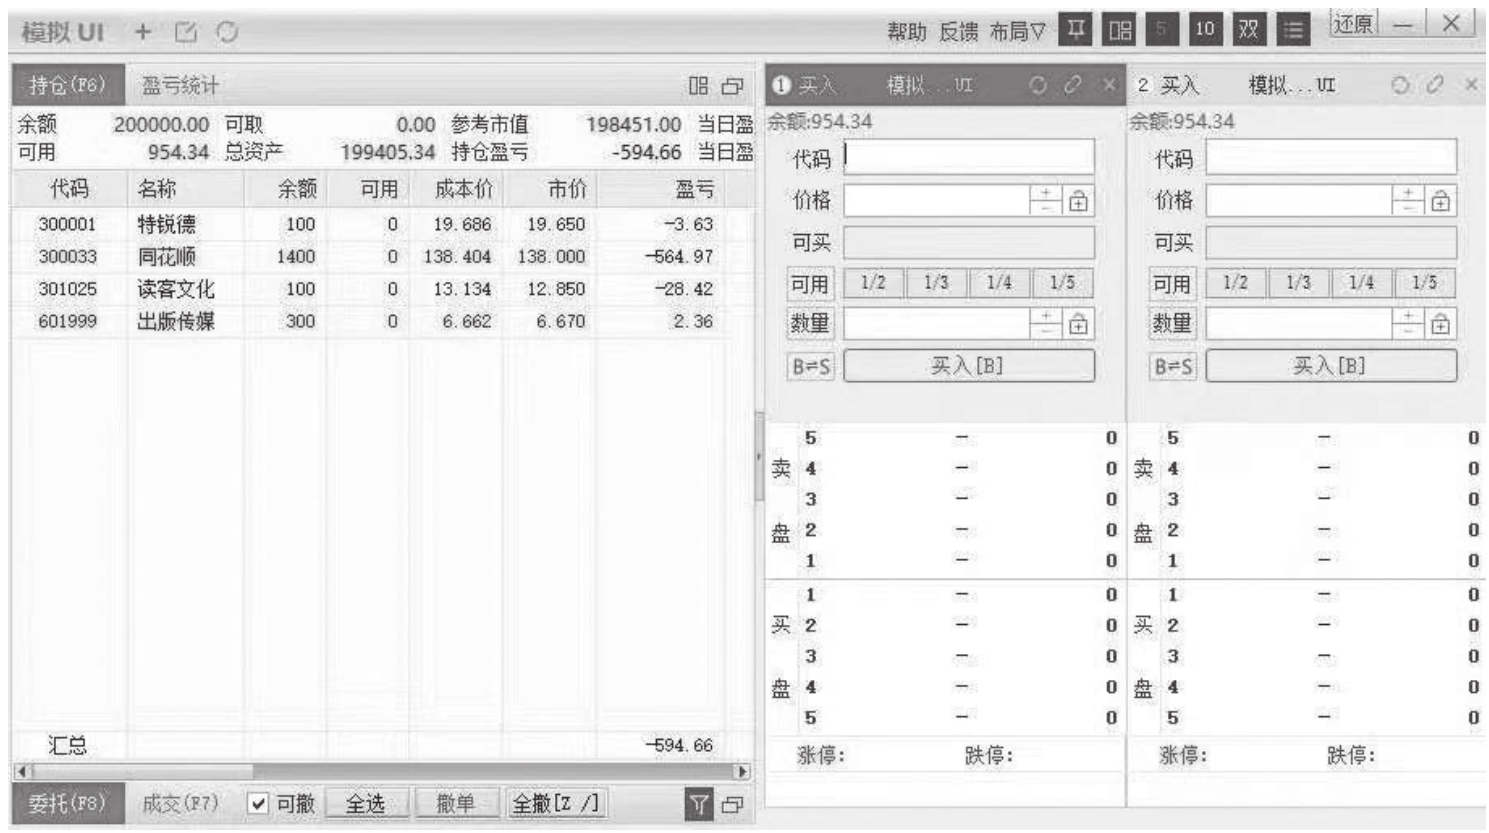Close panel 1 买入
Image resolution: width=1489 pixels, height=833 pixels.
click(1108, 85)
